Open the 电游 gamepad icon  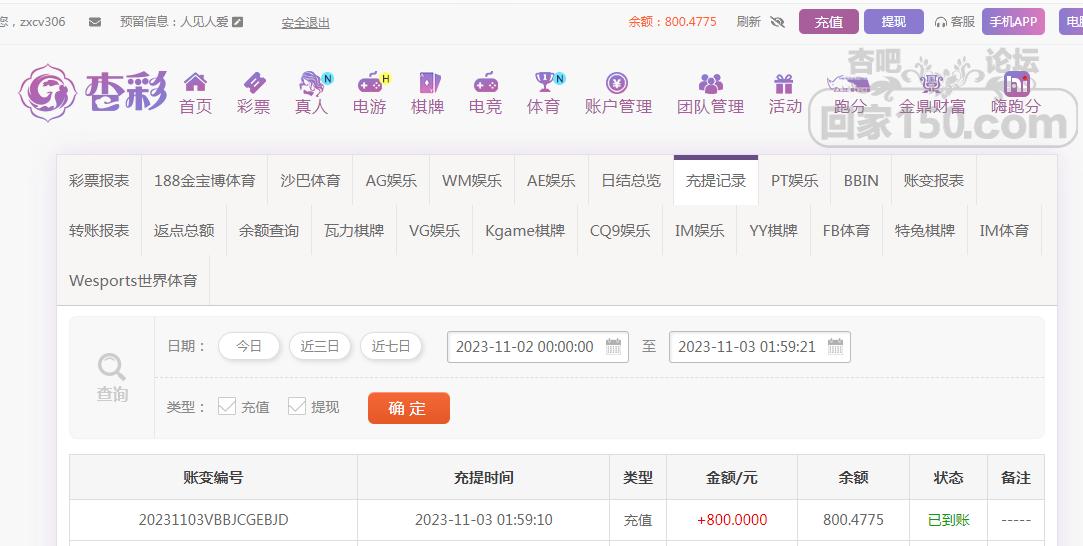pyautogui.click(x=372, y=83)
